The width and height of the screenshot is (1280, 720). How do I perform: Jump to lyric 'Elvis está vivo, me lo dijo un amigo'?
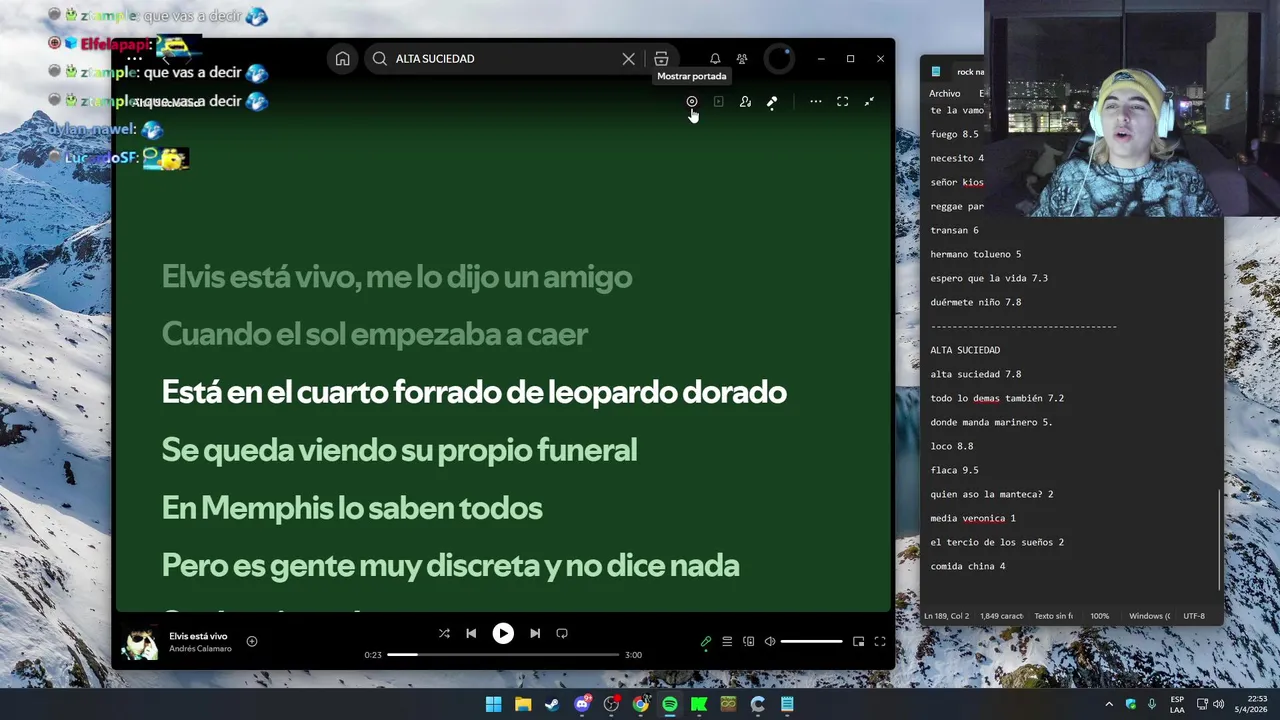pyautogui.click(x=397, y=277)
